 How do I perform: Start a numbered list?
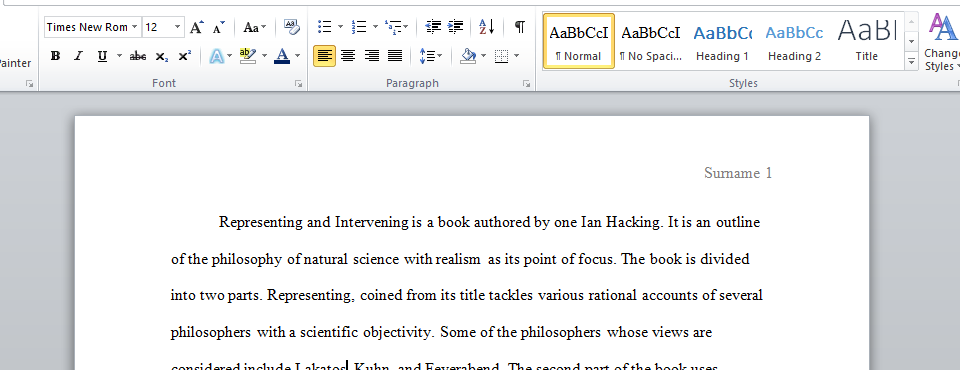359,27
